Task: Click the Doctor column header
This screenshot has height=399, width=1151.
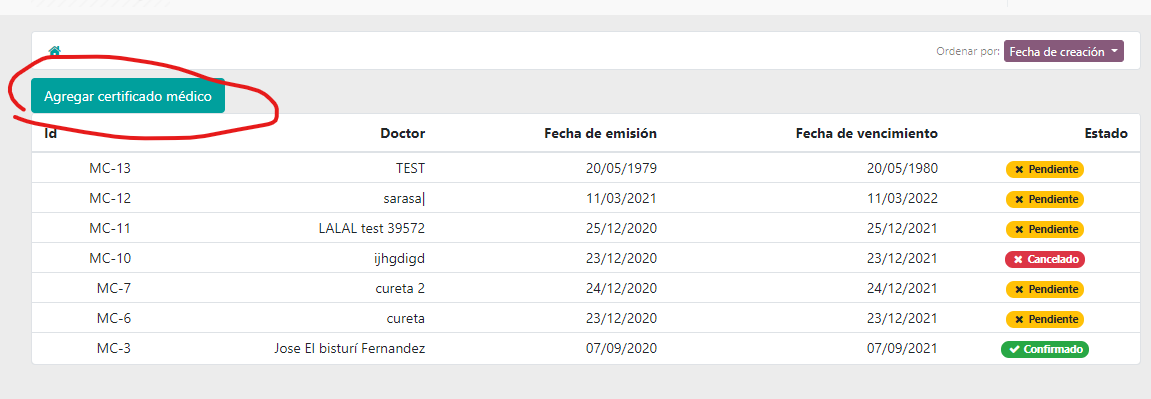Action: [x=402, y=133]
